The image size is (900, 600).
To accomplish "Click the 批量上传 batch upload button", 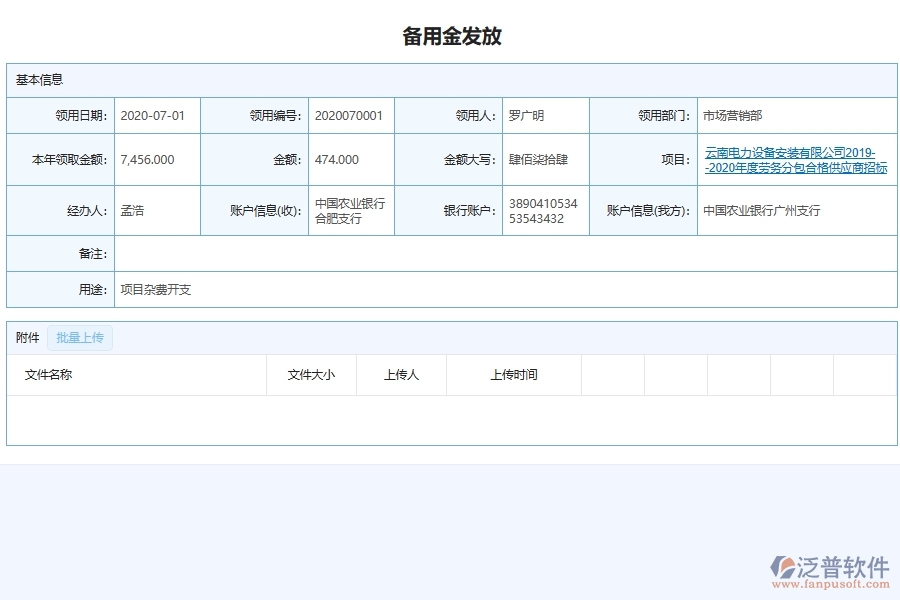I will (x=79, y=337).
